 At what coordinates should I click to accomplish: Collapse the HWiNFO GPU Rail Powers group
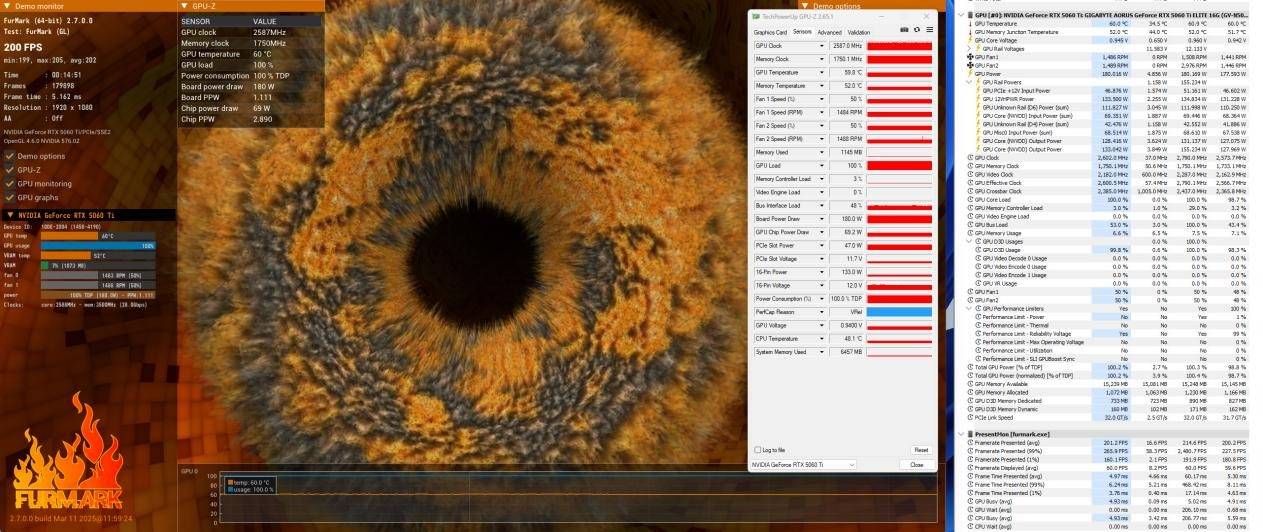point(969,82)
